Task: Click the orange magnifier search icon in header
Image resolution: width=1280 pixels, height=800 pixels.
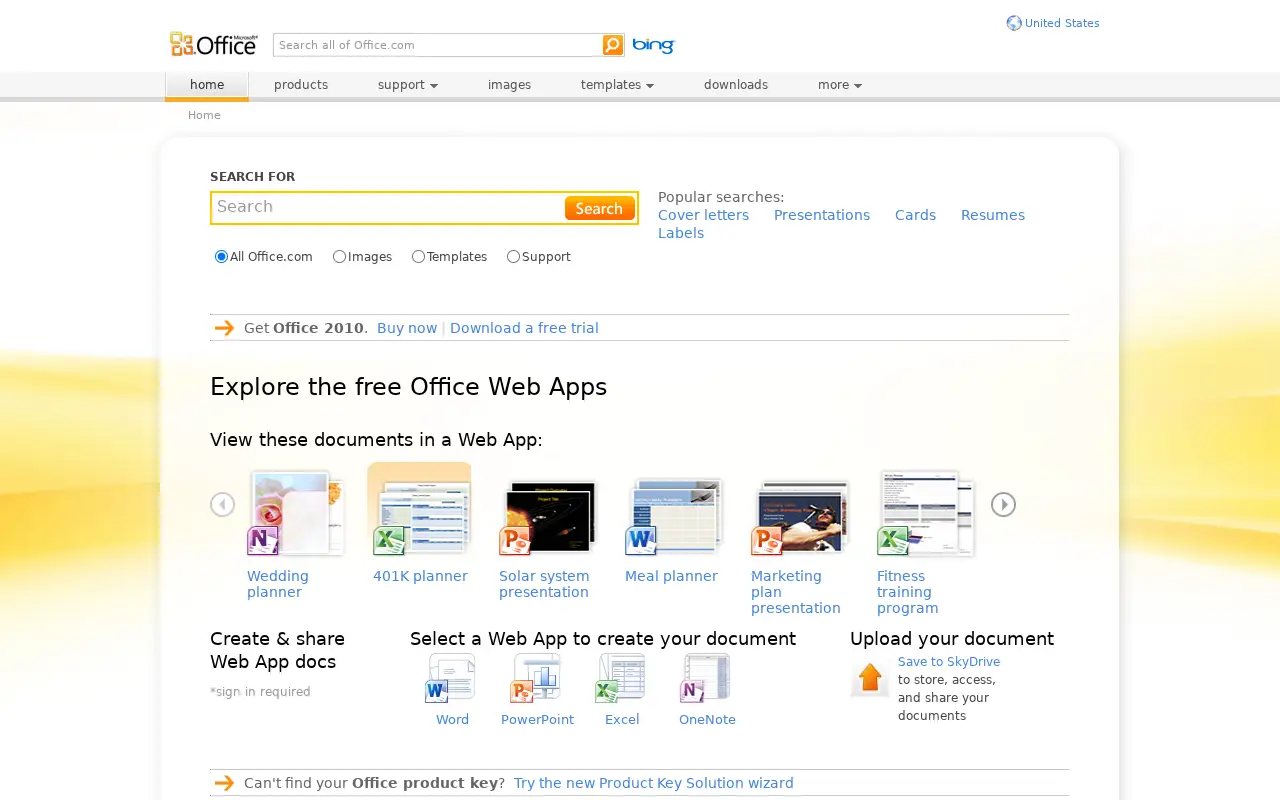Action: point(613,45)
